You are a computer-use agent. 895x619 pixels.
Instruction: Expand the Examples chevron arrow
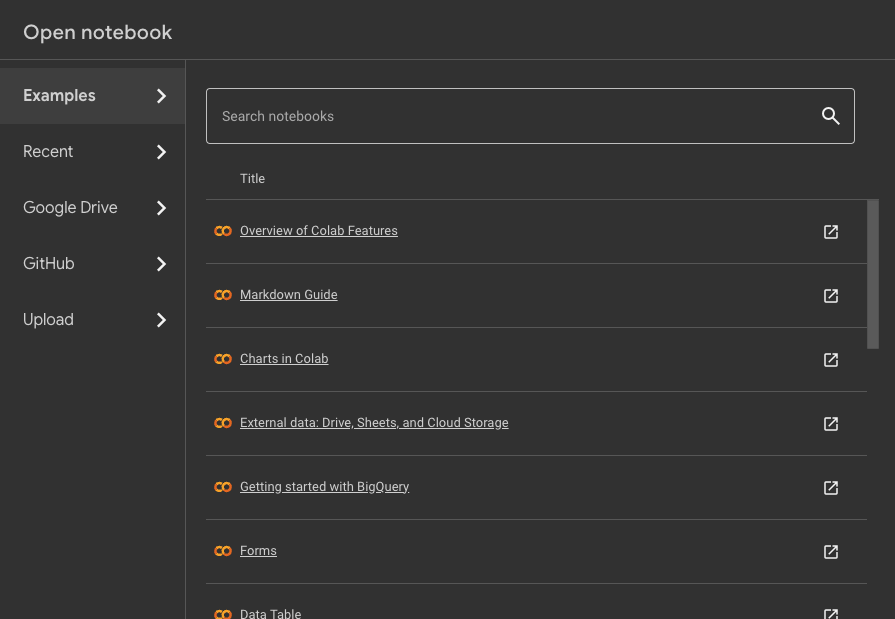click(162, 96)
